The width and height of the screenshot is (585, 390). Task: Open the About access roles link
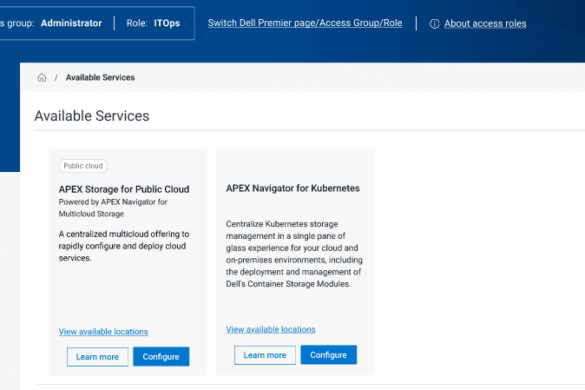point(485,24)
